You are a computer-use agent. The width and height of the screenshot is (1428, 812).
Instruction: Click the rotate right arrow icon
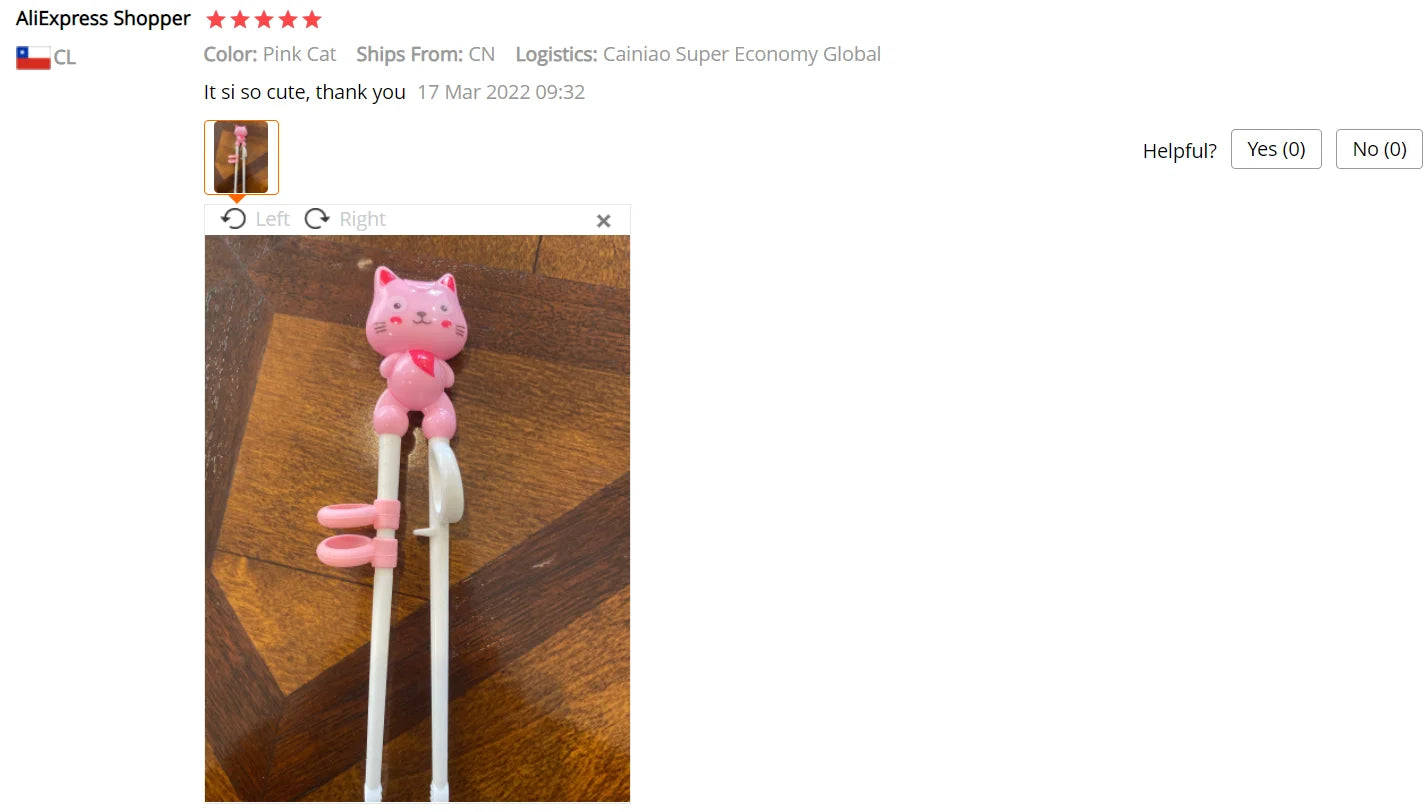317,219
